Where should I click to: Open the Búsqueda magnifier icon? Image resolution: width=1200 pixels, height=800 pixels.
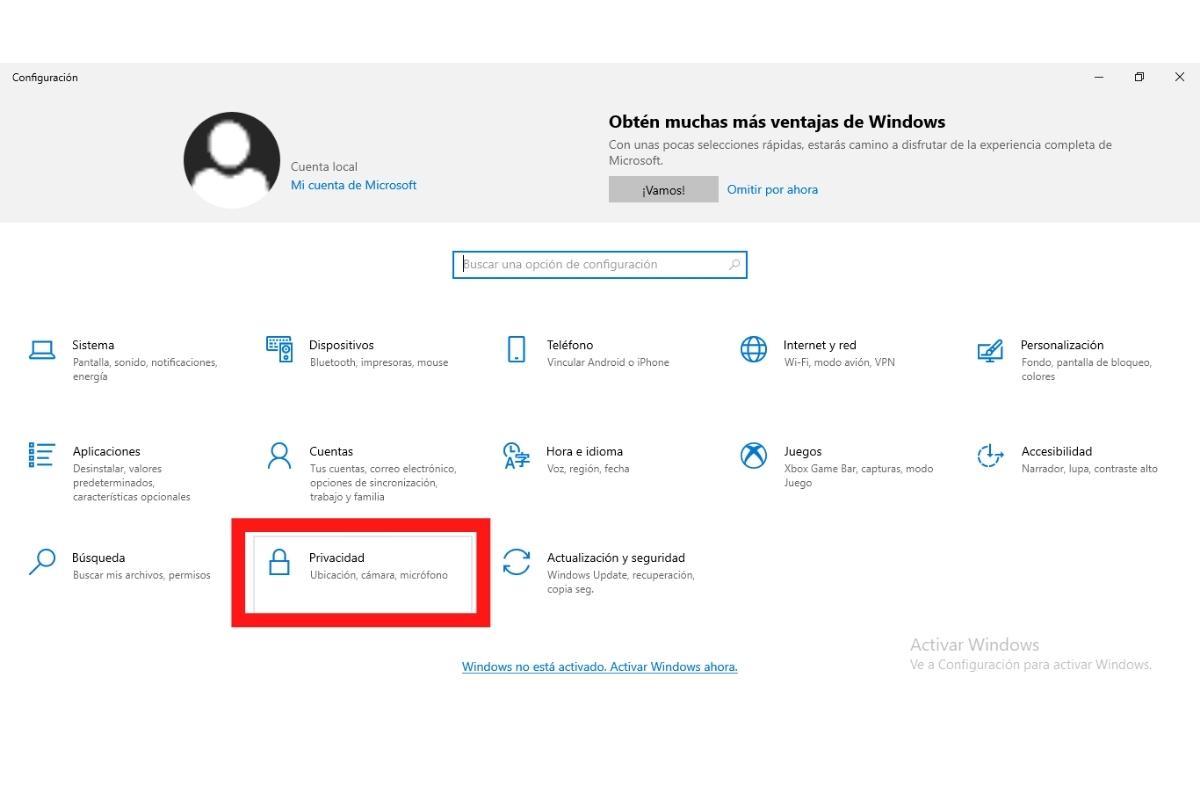42,562
